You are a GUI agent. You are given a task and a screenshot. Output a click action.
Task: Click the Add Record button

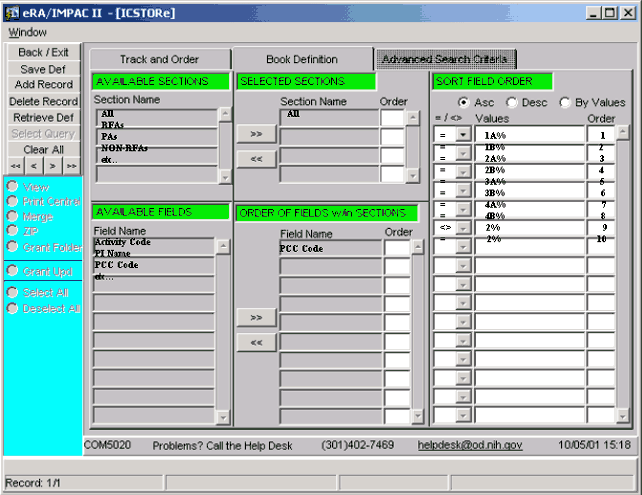(x=43, y=84)
